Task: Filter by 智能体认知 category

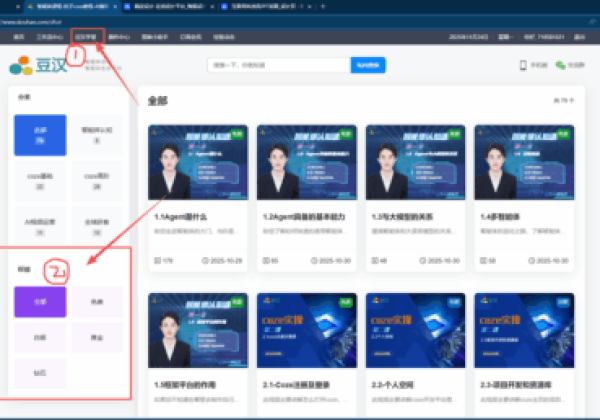Action: click(97, 135)
